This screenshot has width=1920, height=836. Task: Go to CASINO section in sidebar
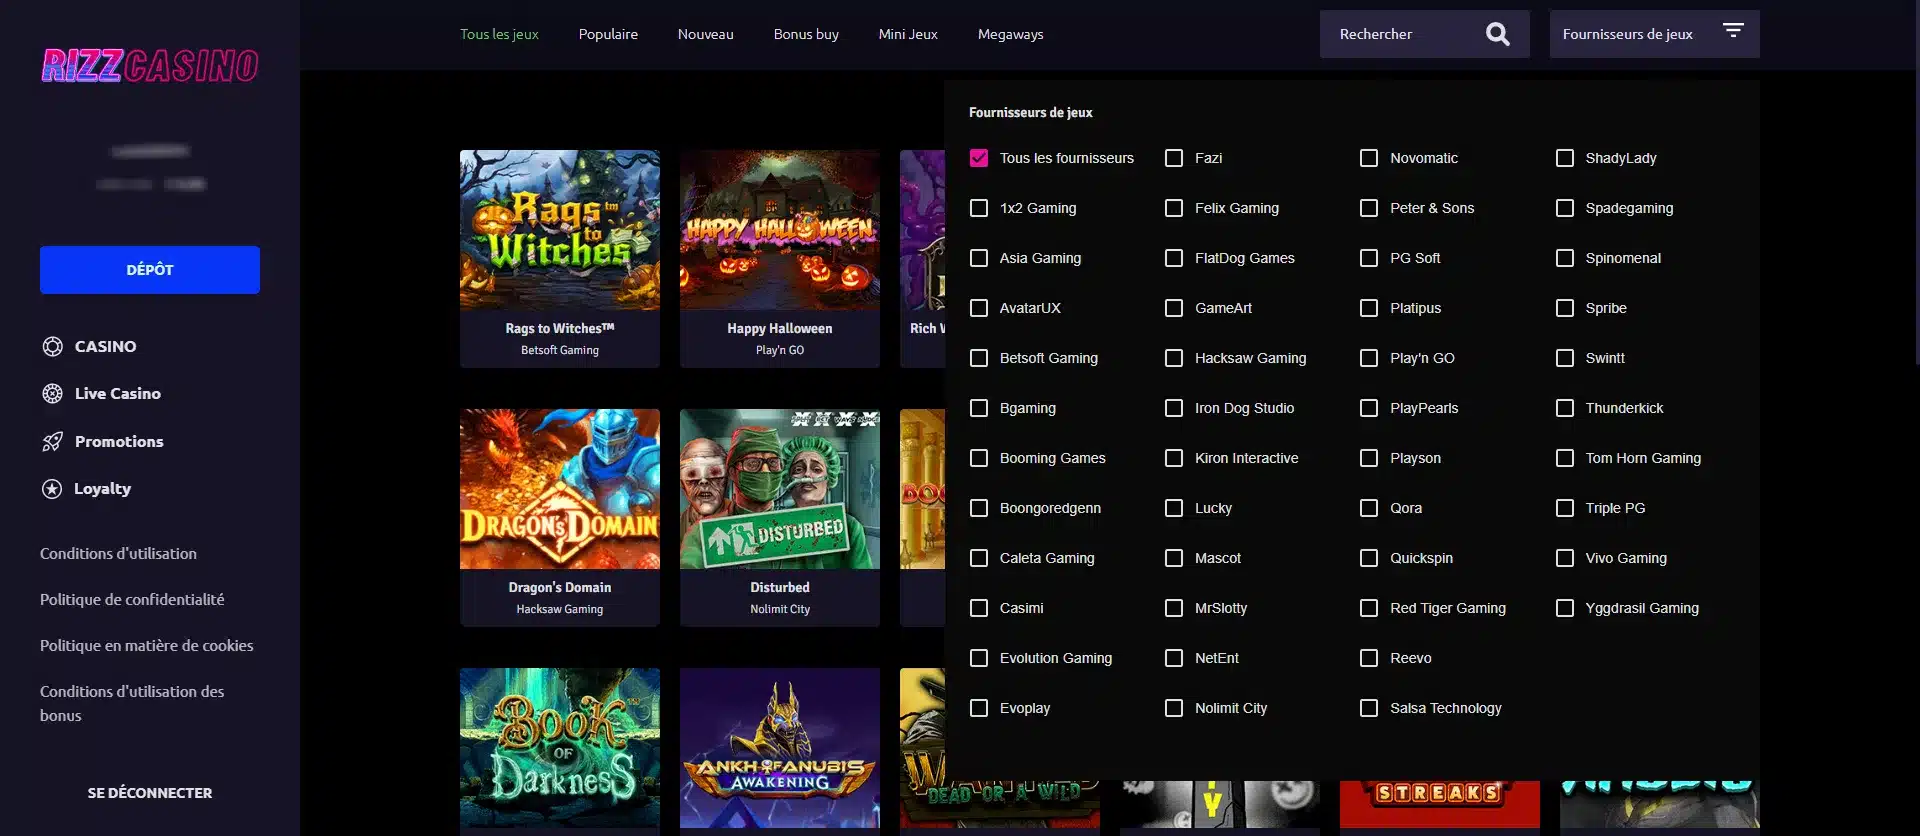[x=105, y=346]
